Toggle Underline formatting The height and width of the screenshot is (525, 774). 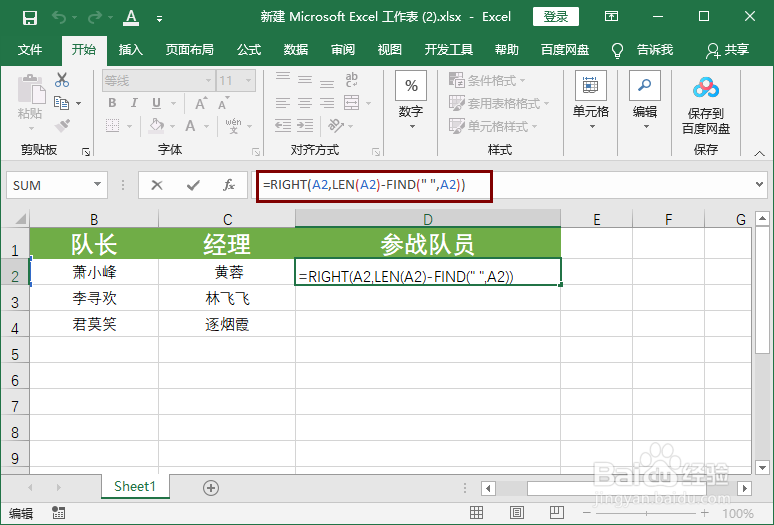pyautogui.click(x=156, y=103)
